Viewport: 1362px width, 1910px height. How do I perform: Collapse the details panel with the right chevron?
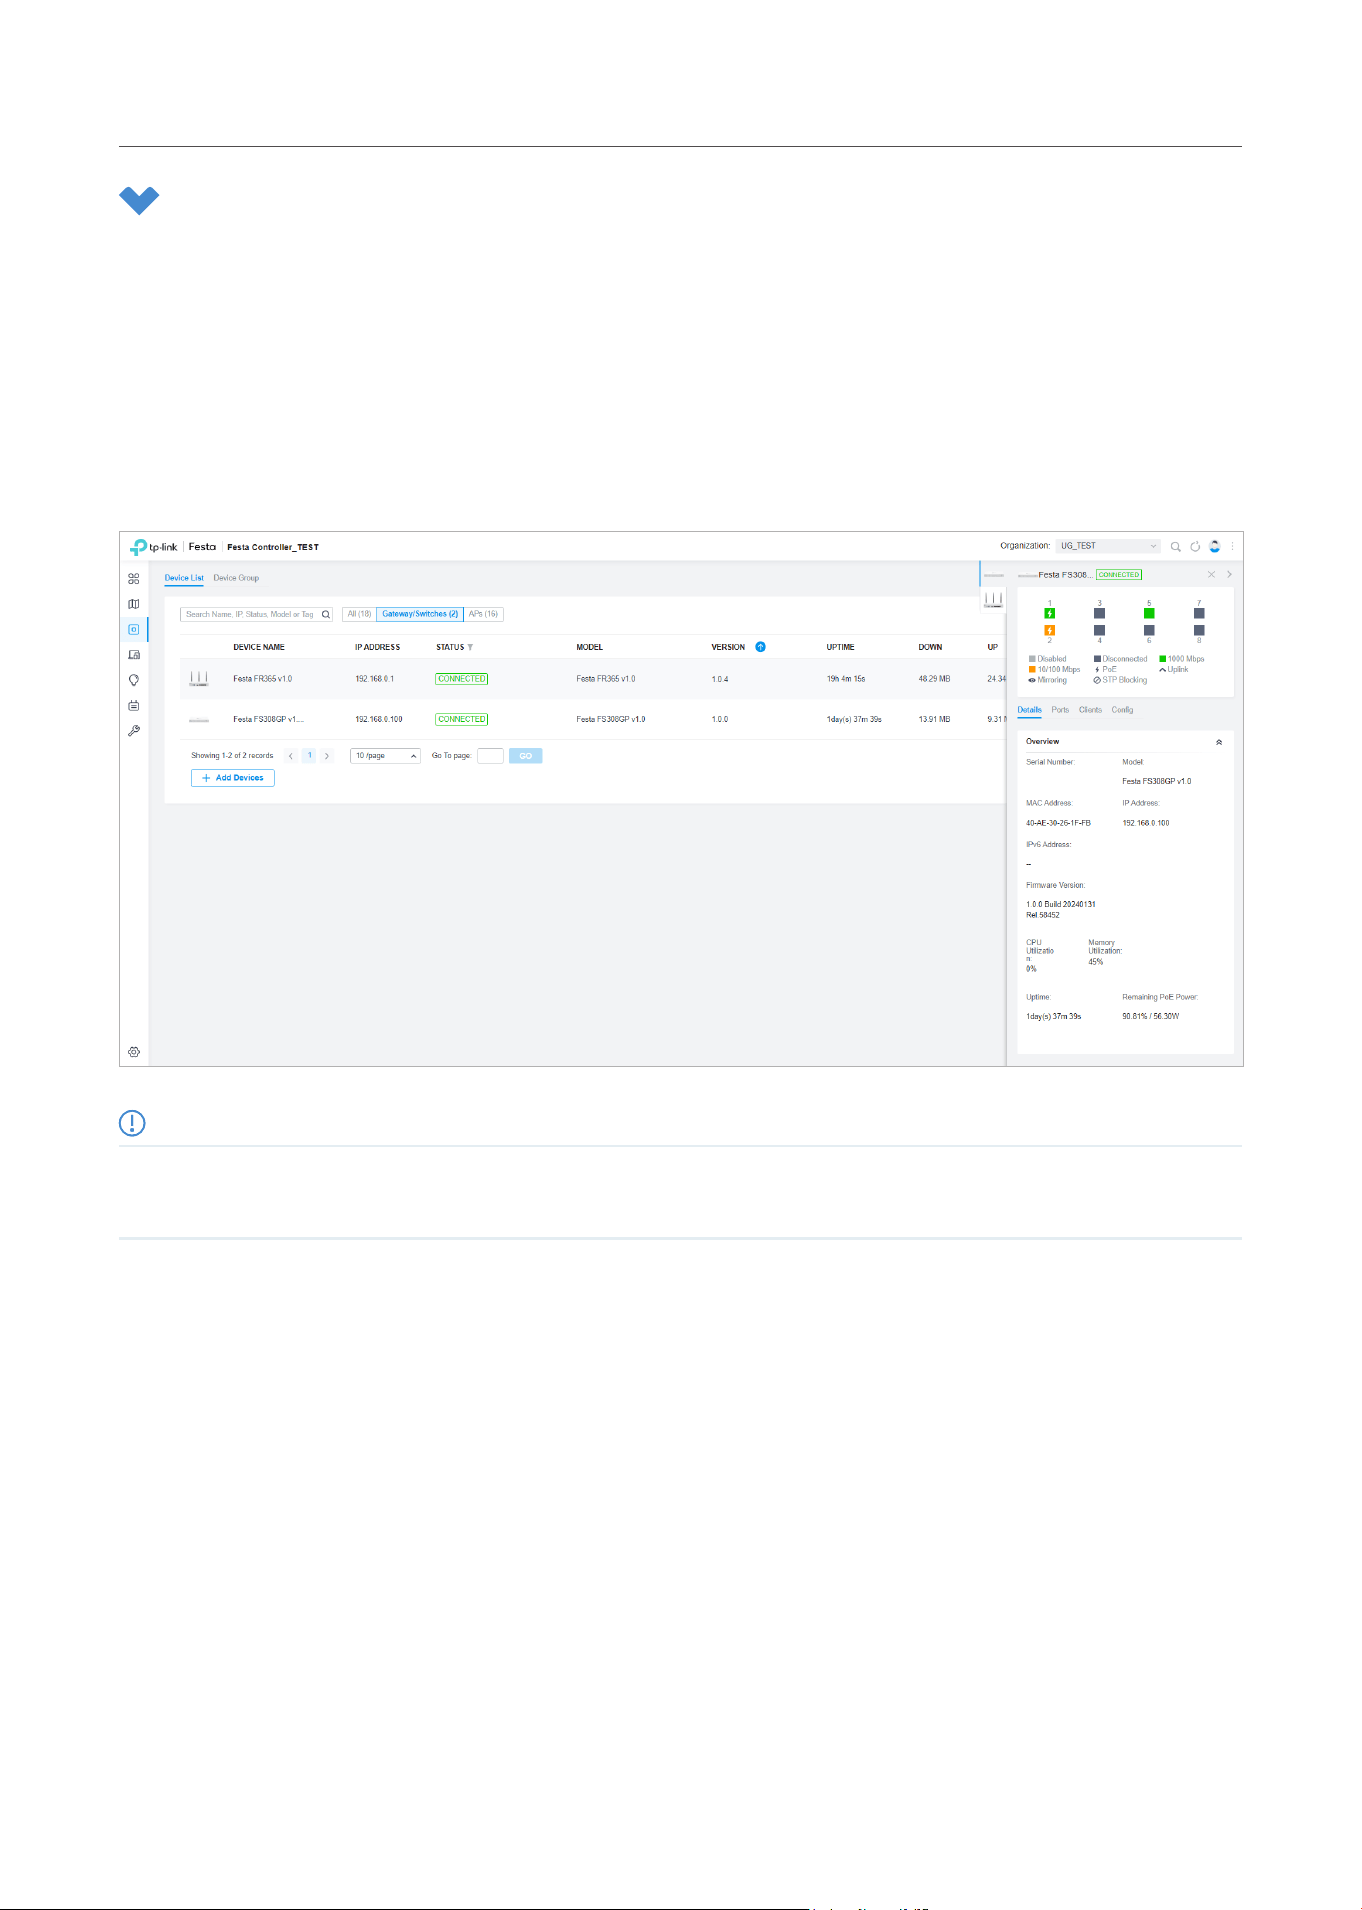[1229, 575]
